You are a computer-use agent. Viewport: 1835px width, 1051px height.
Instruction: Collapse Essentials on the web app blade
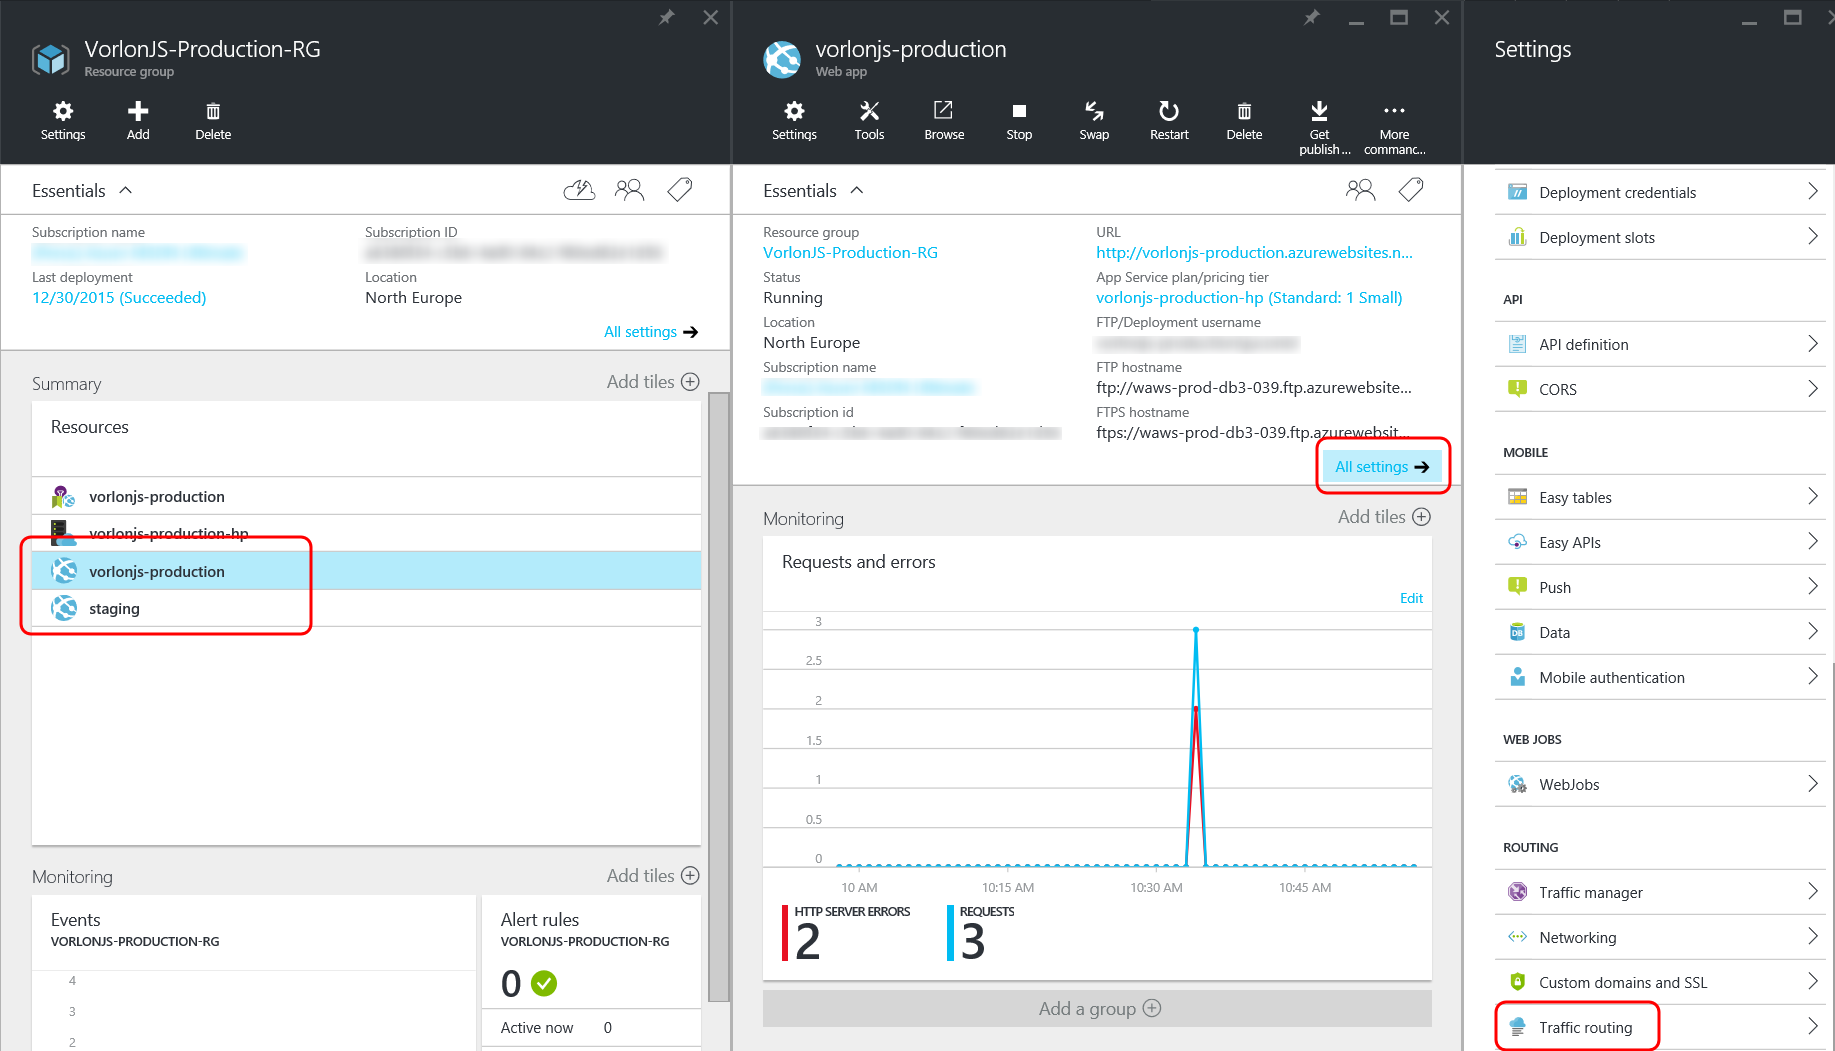[x=857, y=189]
